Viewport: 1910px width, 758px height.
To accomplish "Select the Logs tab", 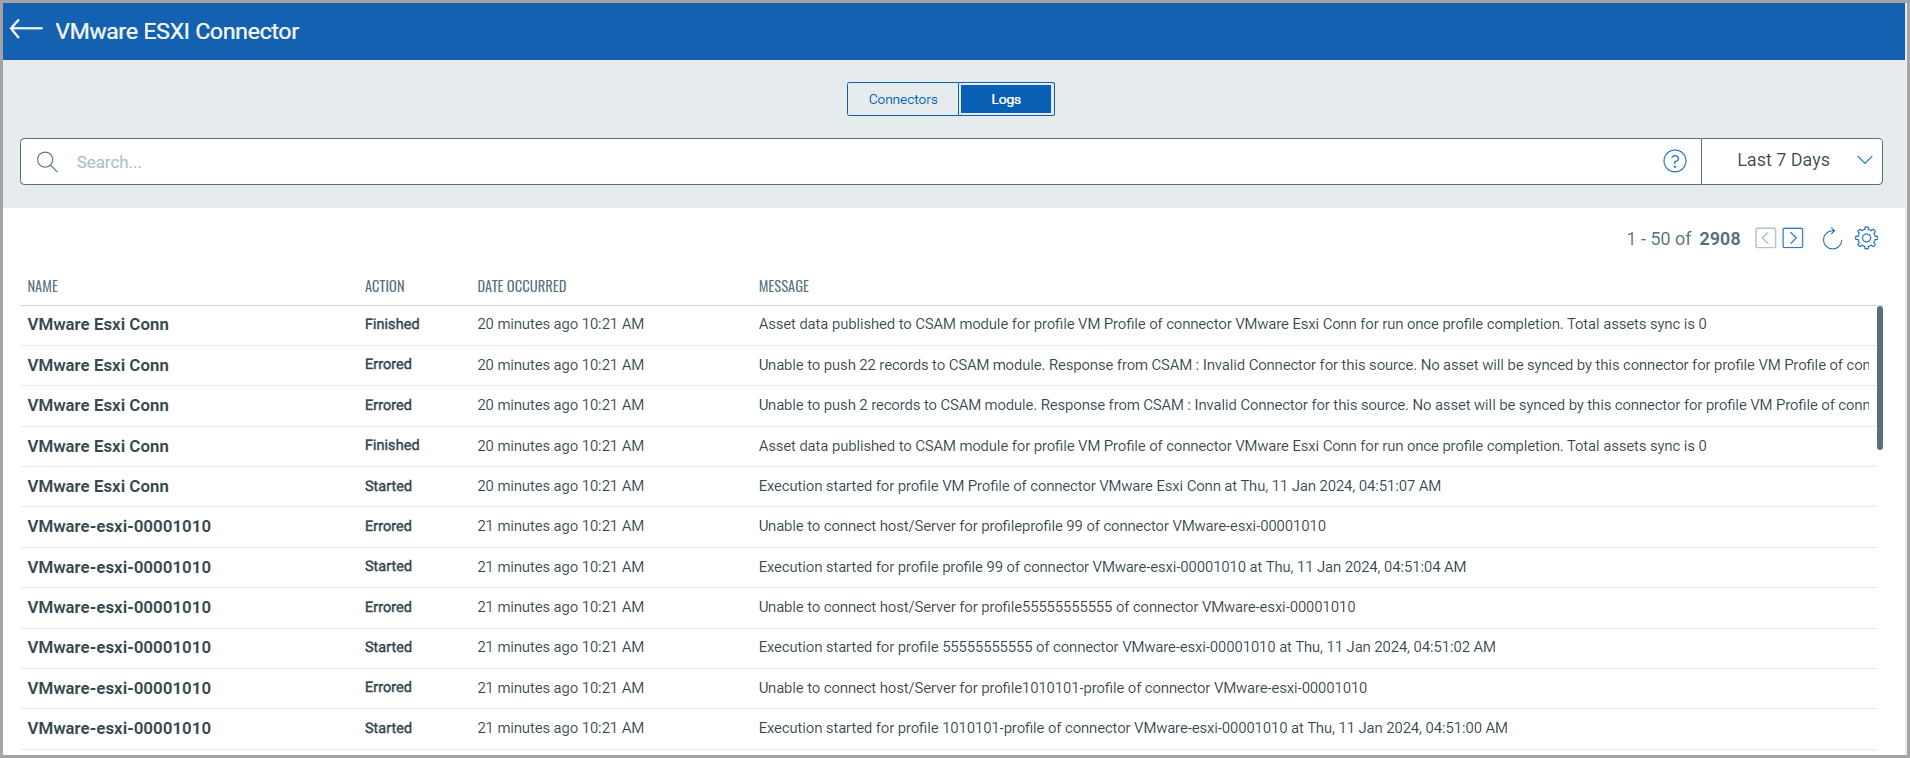I will tap(1005, 99).
